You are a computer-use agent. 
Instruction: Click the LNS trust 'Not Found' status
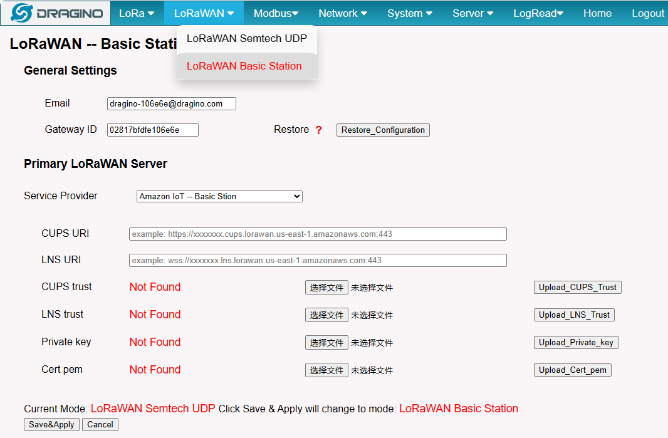point(155,314)
